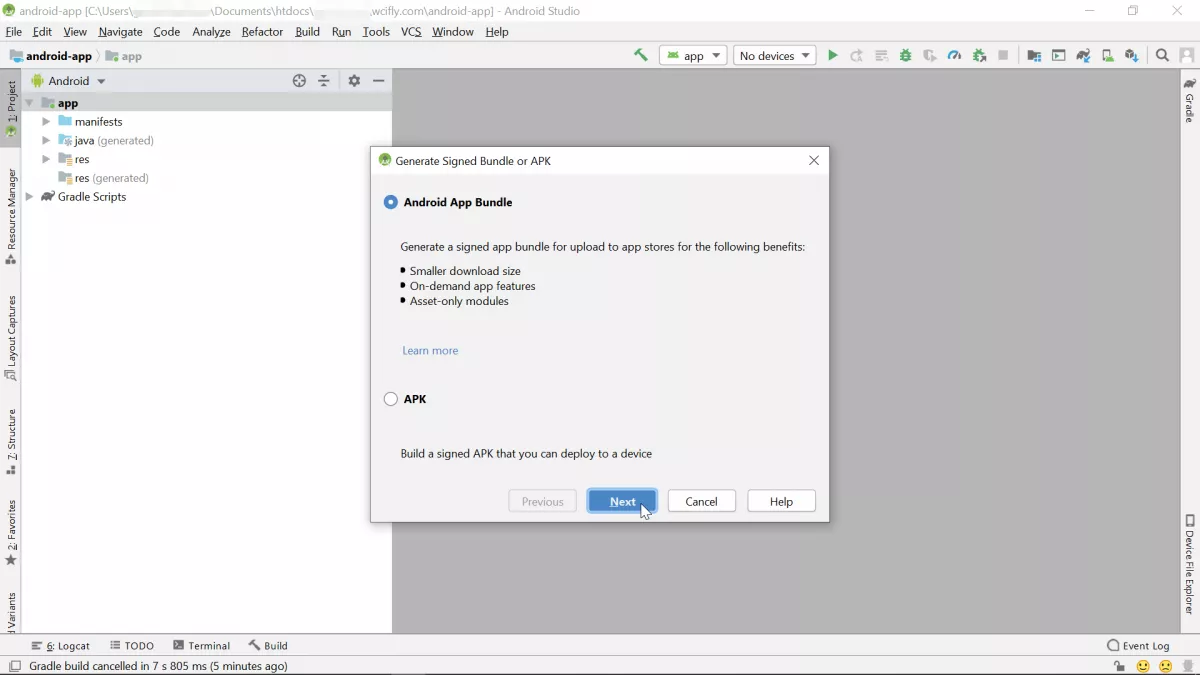This screenshot has width=1200, height=675.
Task: Expand the res folder arrow
Action: pyautogui.click(x=46, y=159)
